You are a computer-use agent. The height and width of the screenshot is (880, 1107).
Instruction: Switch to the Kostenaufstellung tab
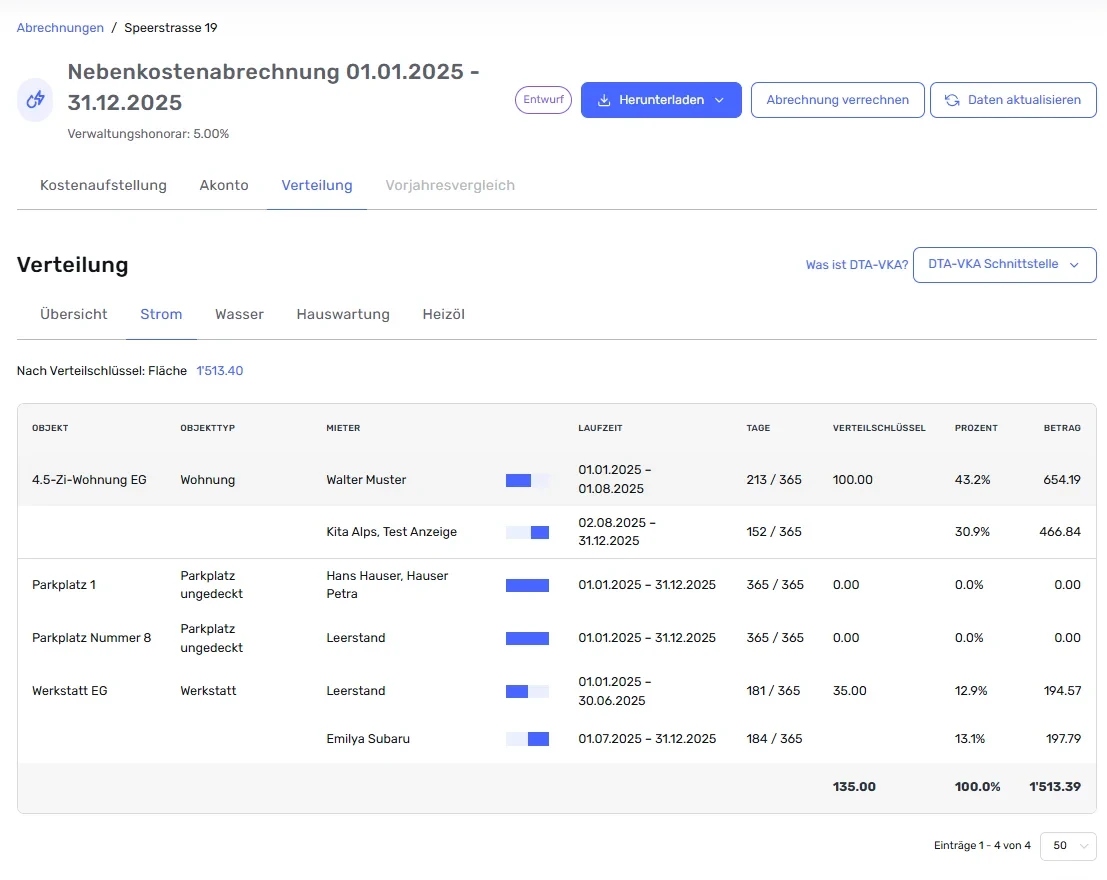tap(103, 185)
